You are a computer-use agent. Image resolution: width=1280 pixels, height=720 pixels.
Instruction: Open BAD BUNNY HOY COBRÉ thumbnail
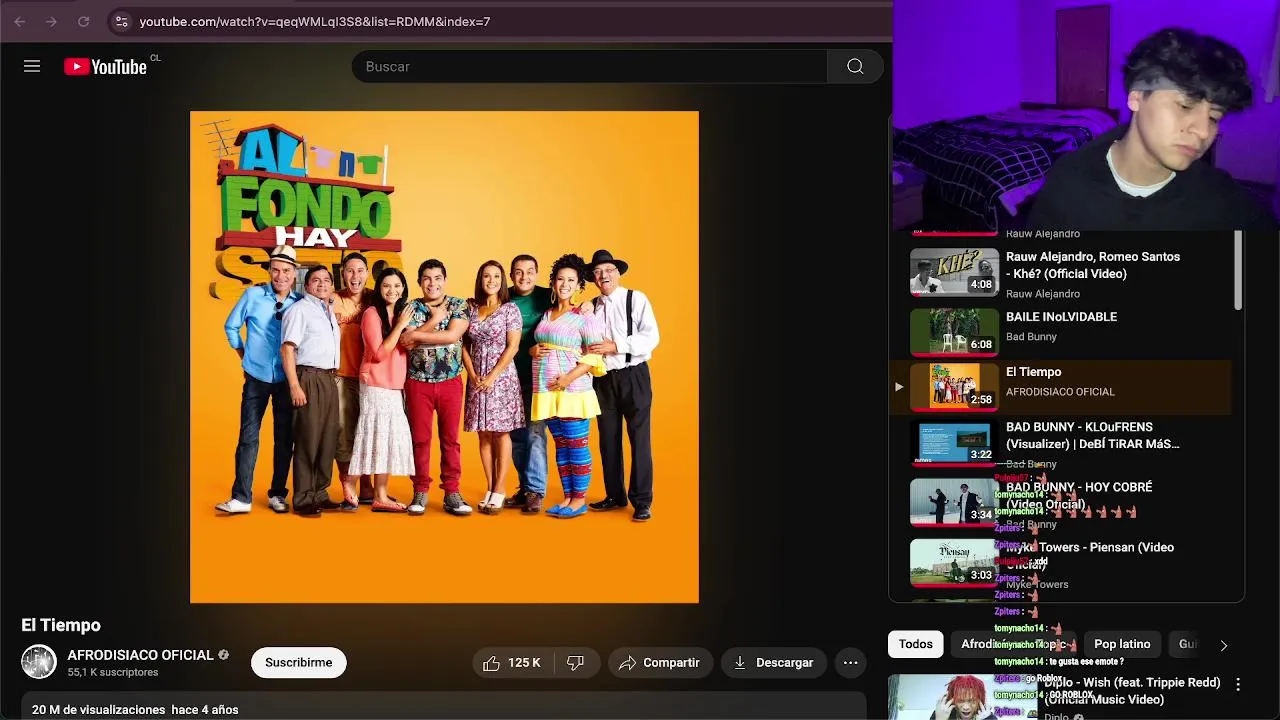click(x=954, y=502)
